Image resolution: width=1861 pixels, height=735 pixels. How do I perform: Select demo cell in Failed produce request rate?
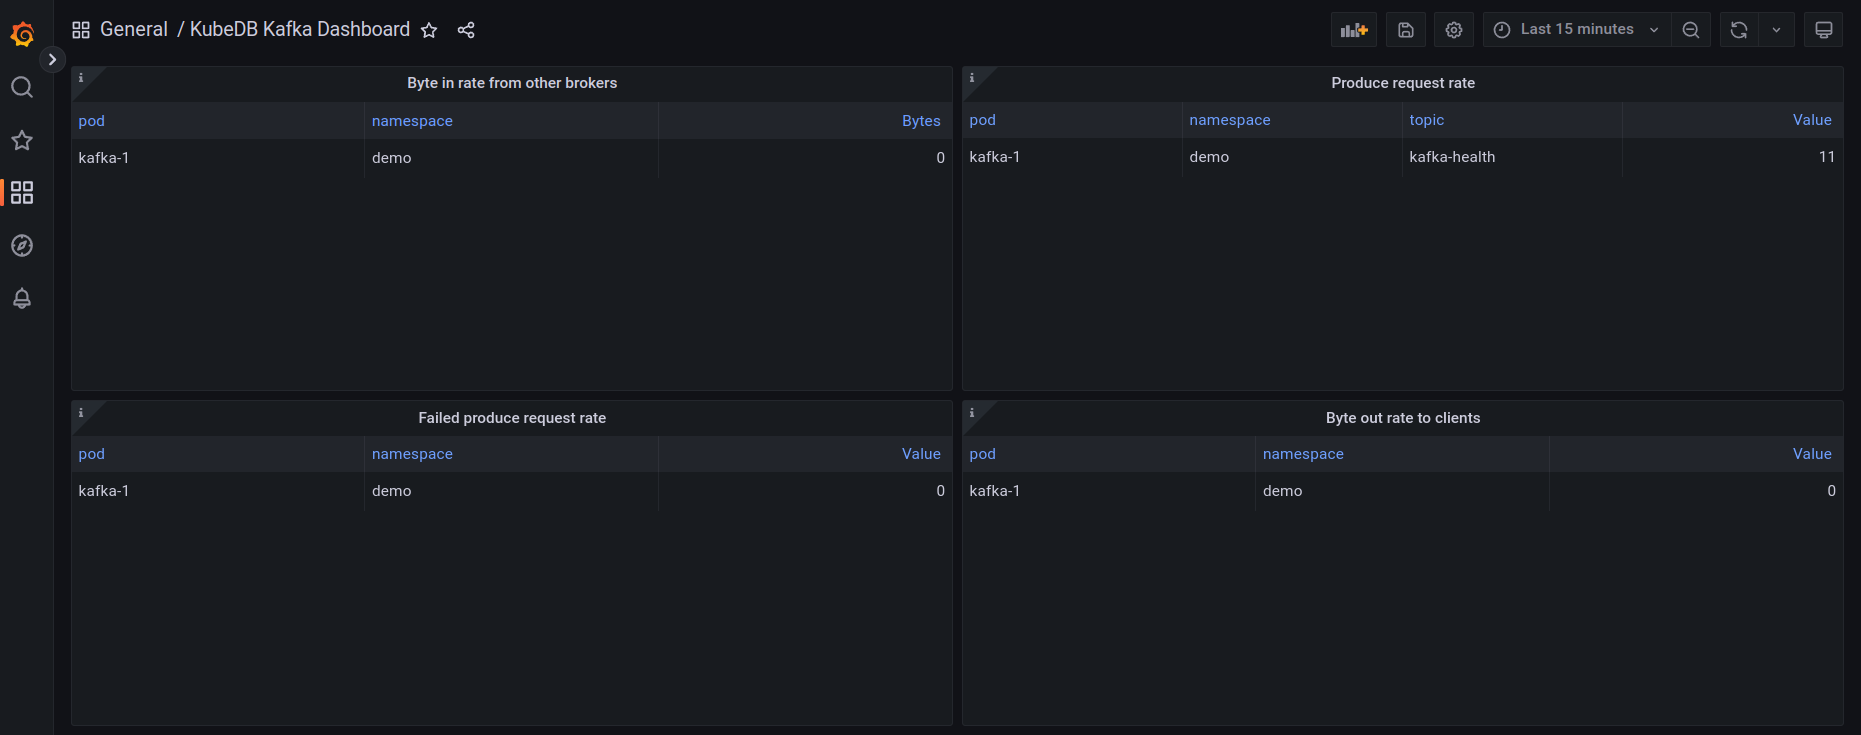(x=512, y=491)
